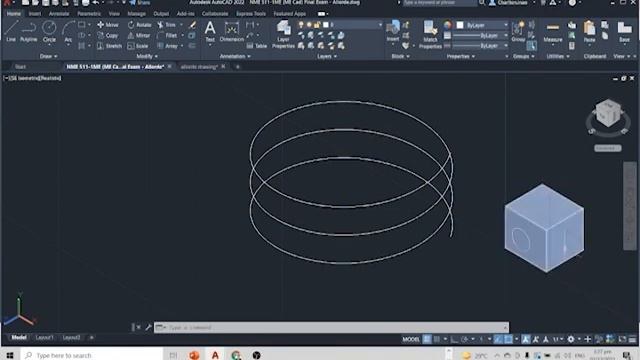Select the Dimension tool
This screenshot has height=360, width=640.
point(231,31)
